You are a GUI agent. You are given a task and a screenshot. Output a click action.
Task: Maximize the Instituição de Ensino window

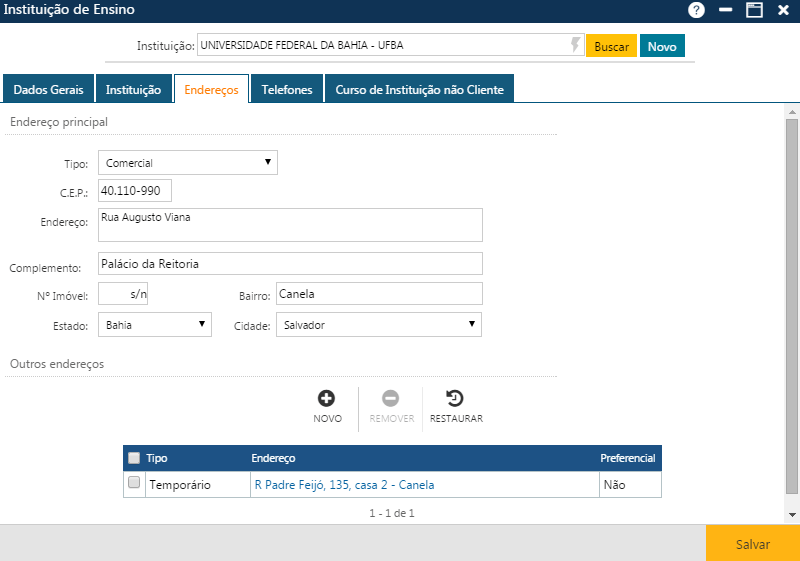click(x=754, y=10)
